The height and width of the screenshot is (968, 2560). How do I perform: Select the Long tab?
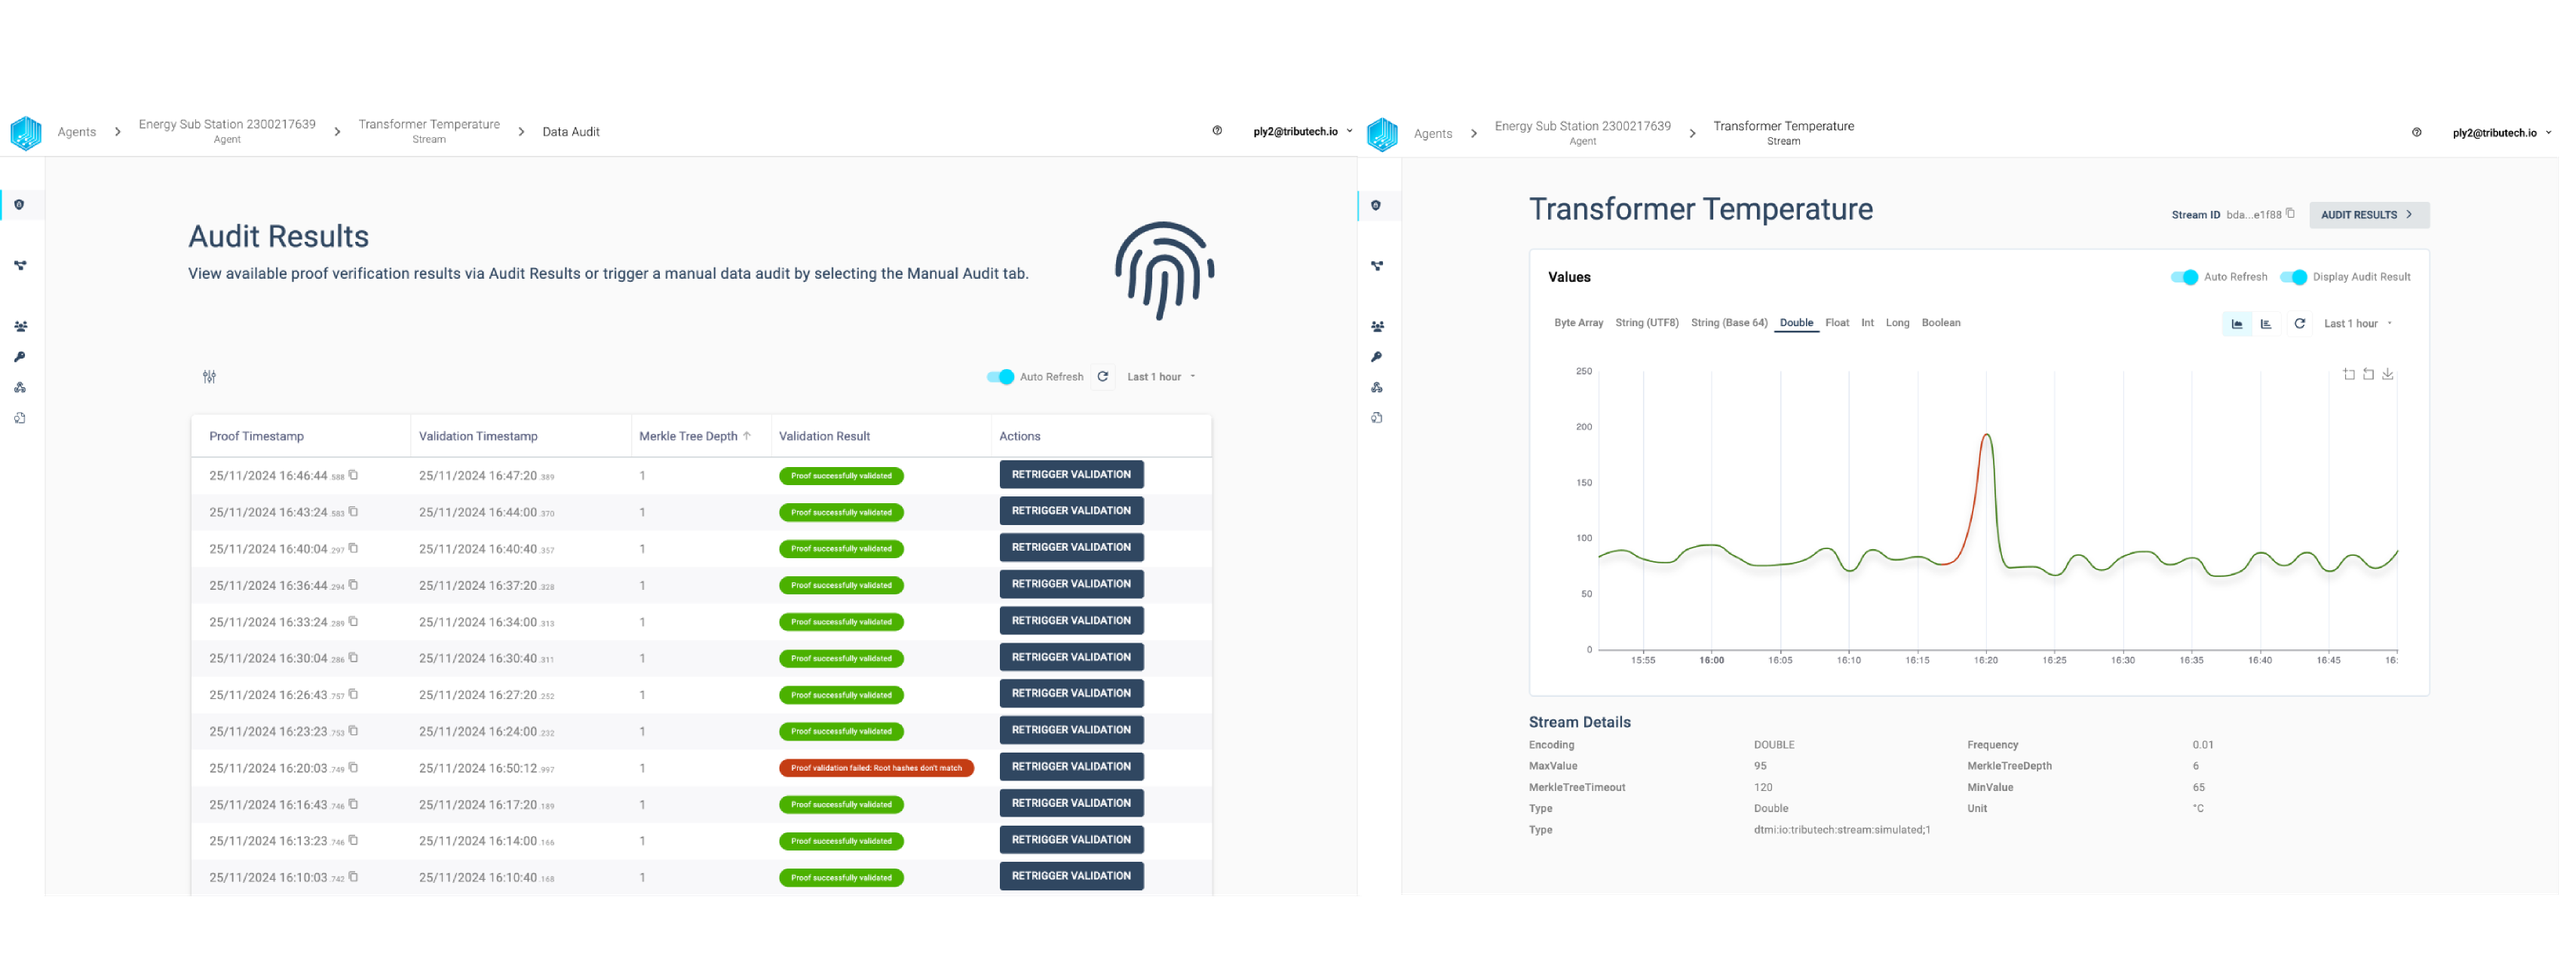[1897, 323]
